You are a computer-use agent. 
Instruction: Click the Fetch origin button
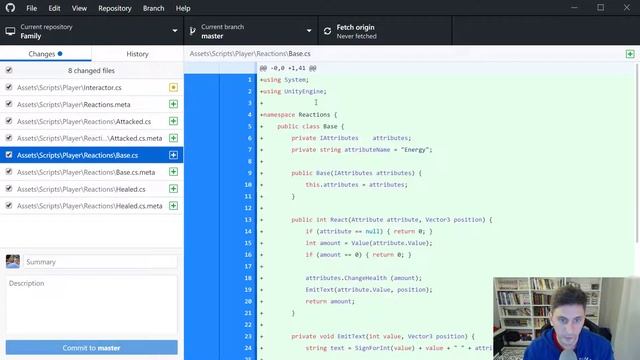385,31
